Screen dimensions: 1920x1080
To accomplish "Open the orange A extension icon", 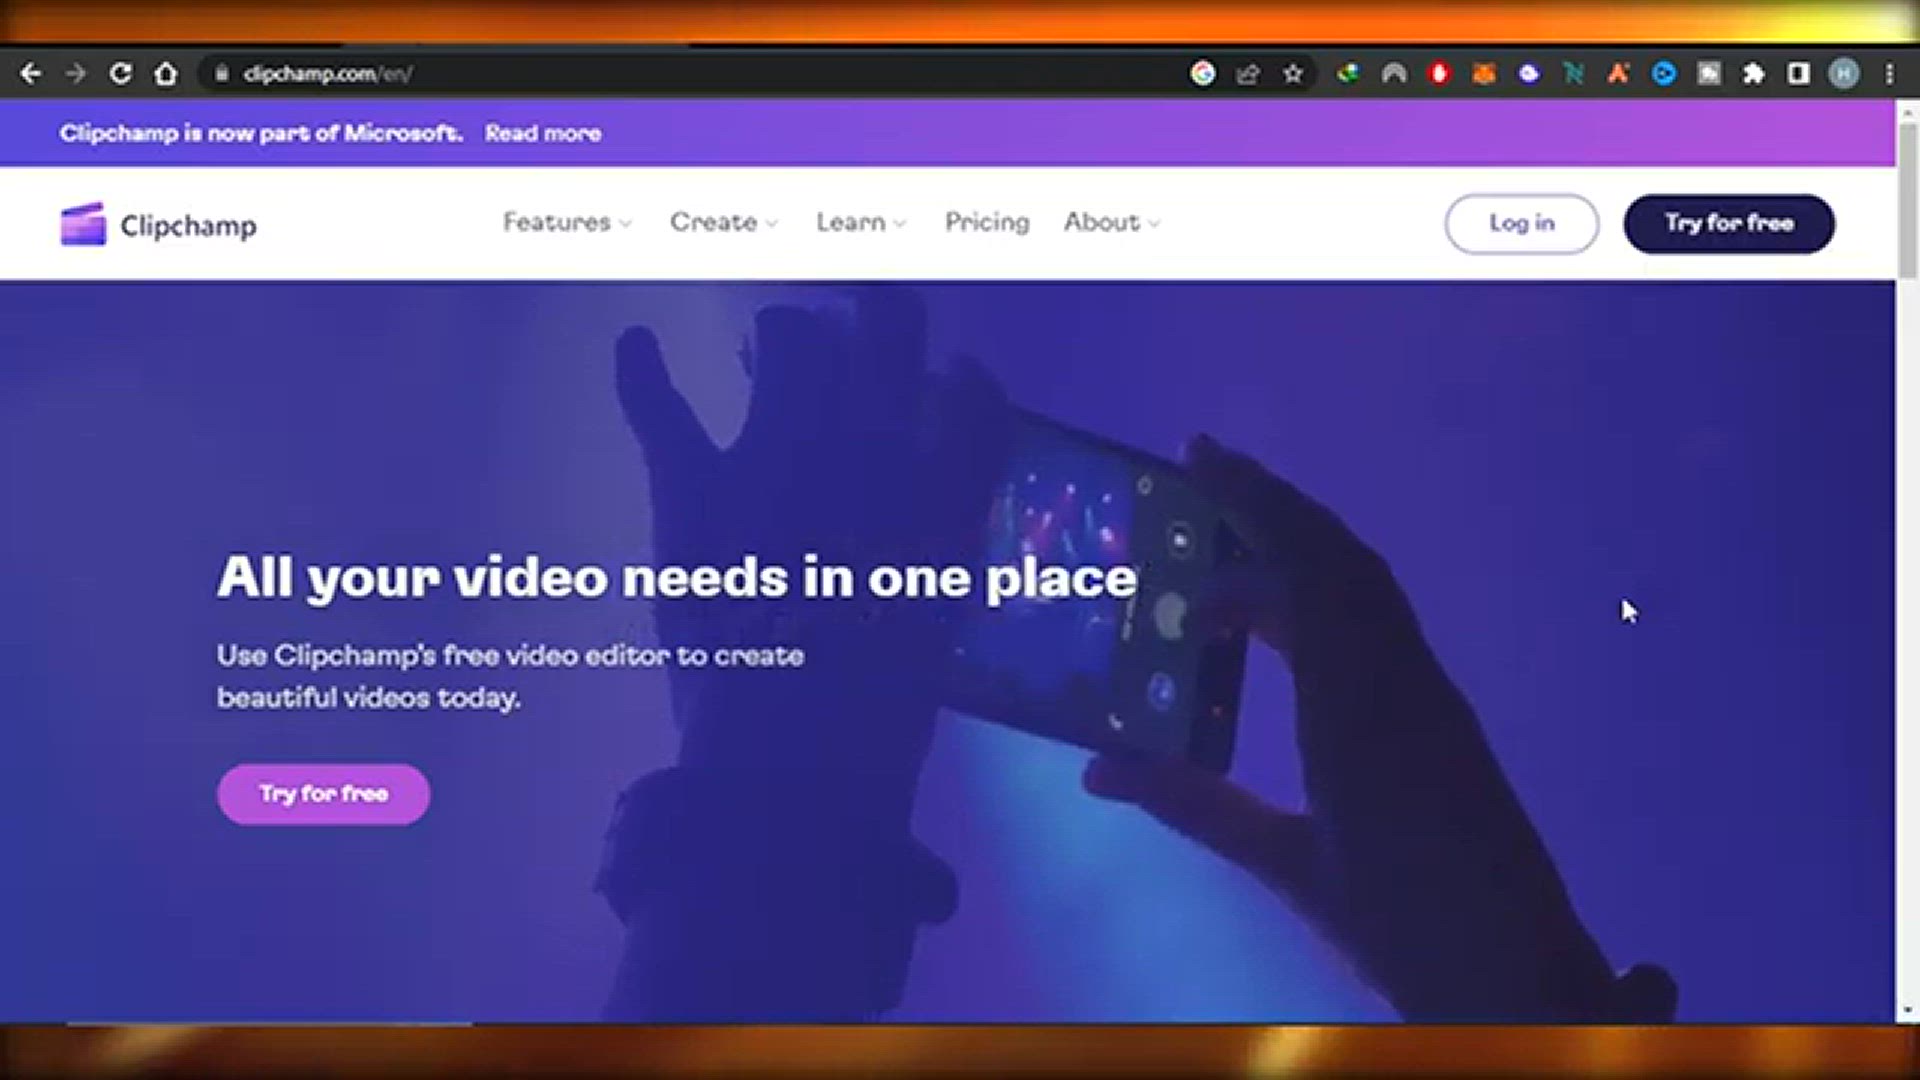I will [x=1619, y=73].
